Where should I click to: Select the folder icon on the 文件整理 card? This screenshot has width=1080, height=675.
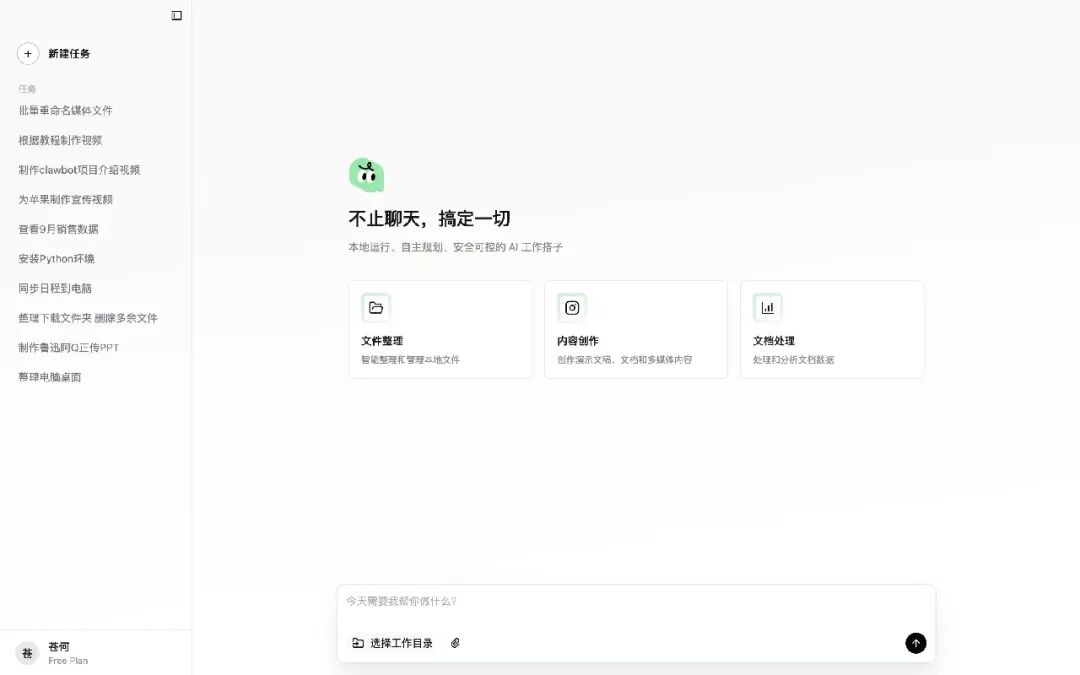(374, 307)
